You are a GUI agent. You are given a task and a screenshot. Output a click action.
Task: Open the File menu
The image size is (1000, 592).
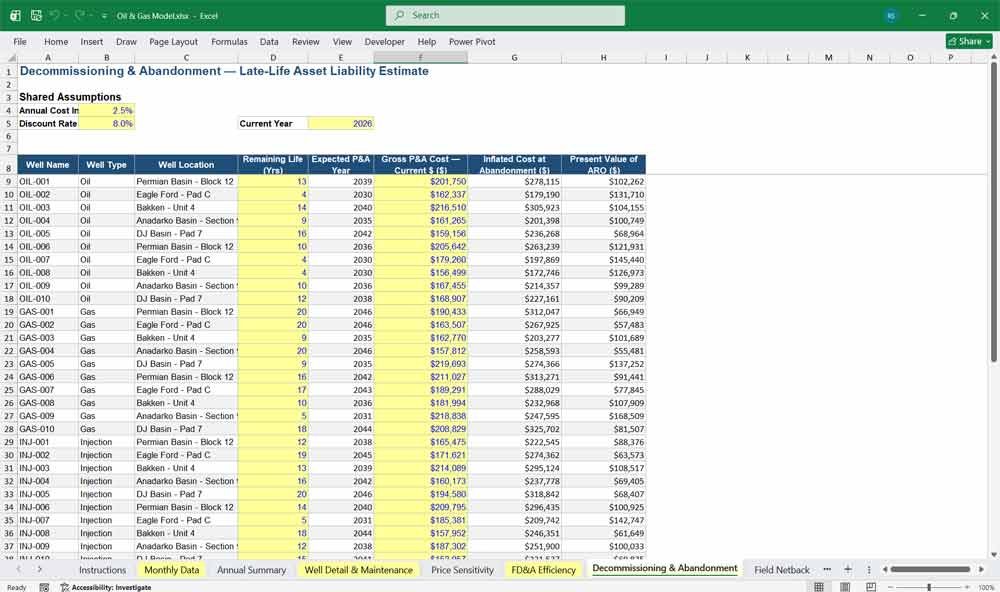[x=20, y=41]
